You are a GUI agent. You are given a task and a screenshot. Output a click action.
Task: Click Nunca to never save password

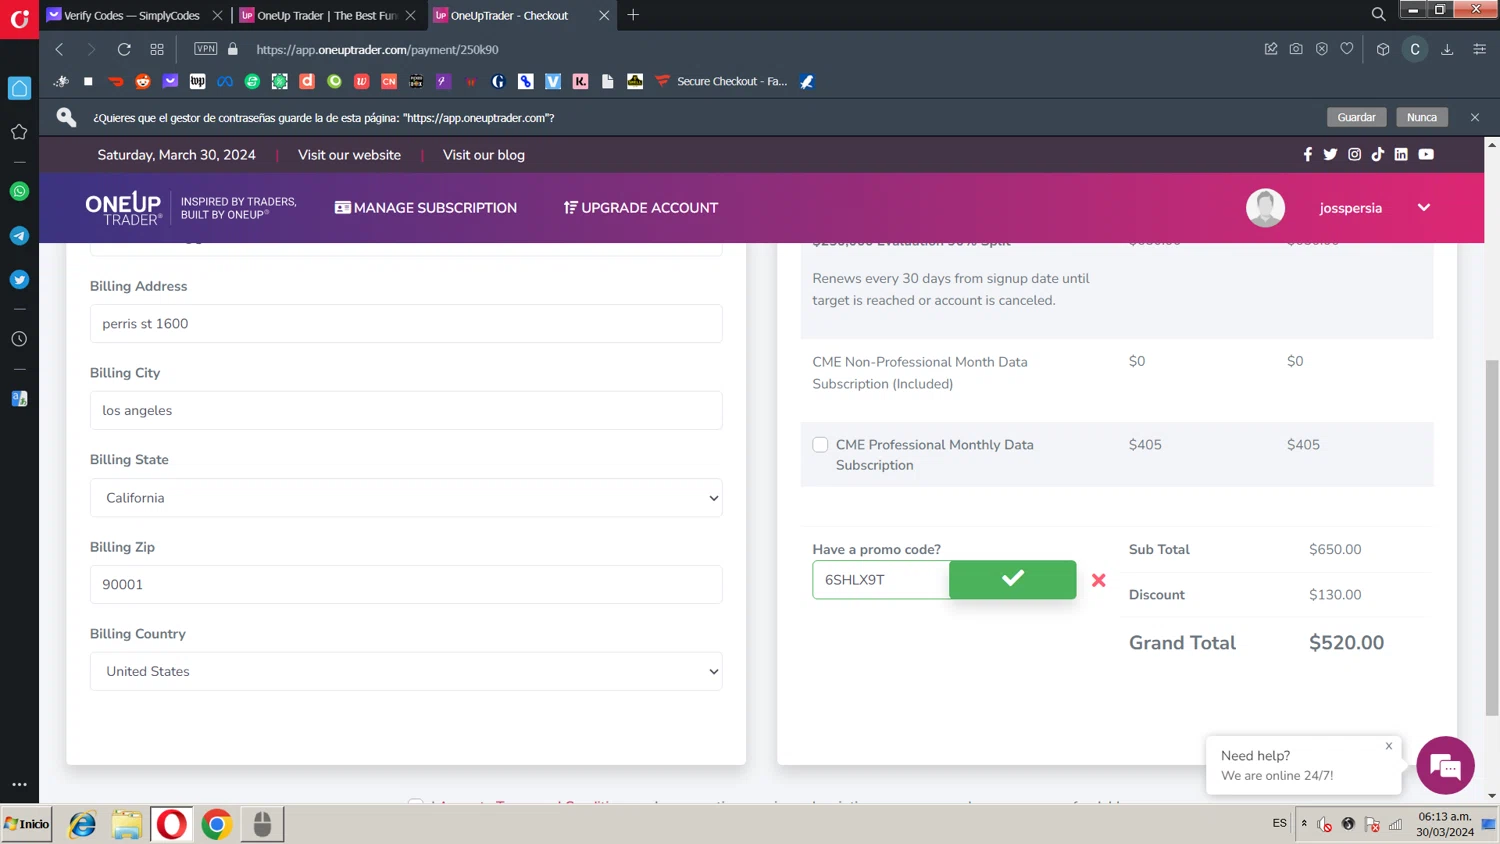(x=1421, y=117)
